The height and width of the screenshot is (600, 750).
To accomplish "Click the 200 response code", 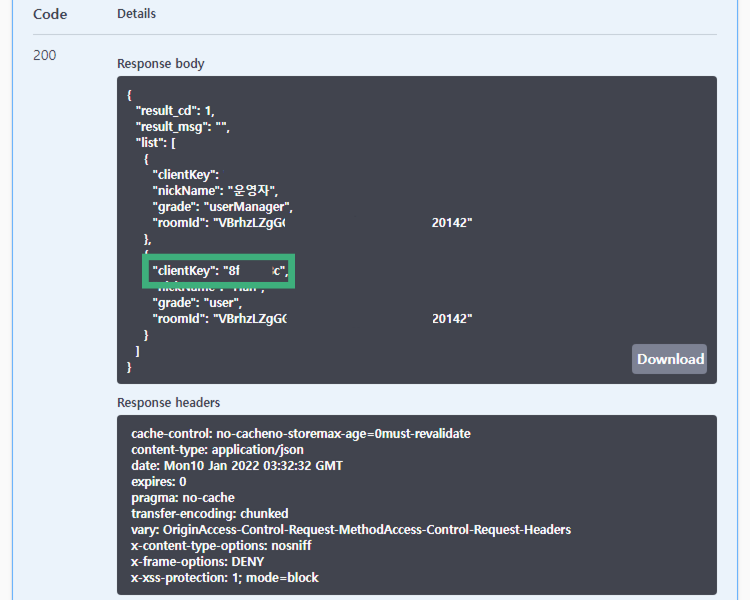I will pos(44,55).
